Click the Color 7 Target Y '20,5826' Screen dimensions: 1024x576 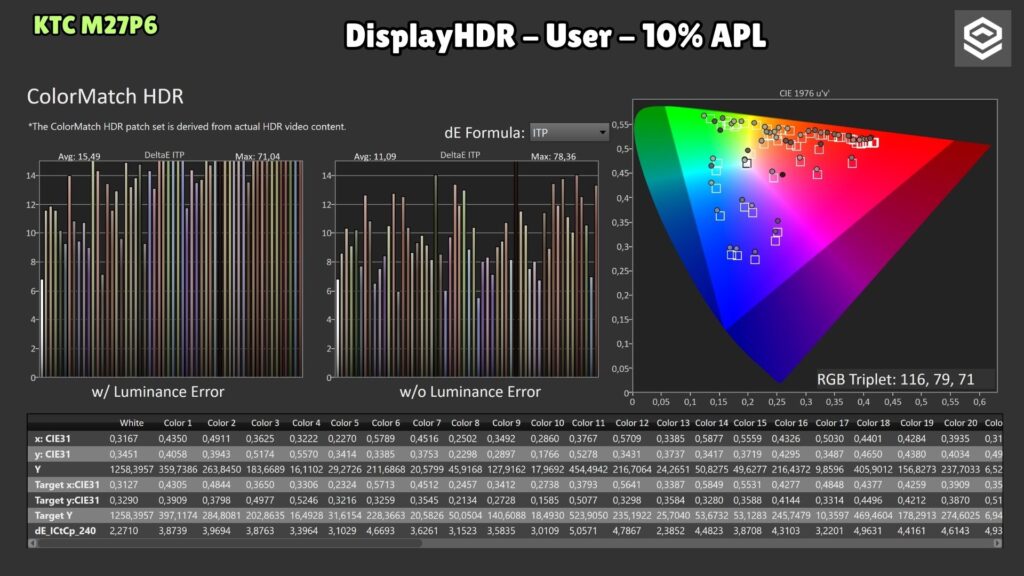pyautogui.click(x=426, y=515)
